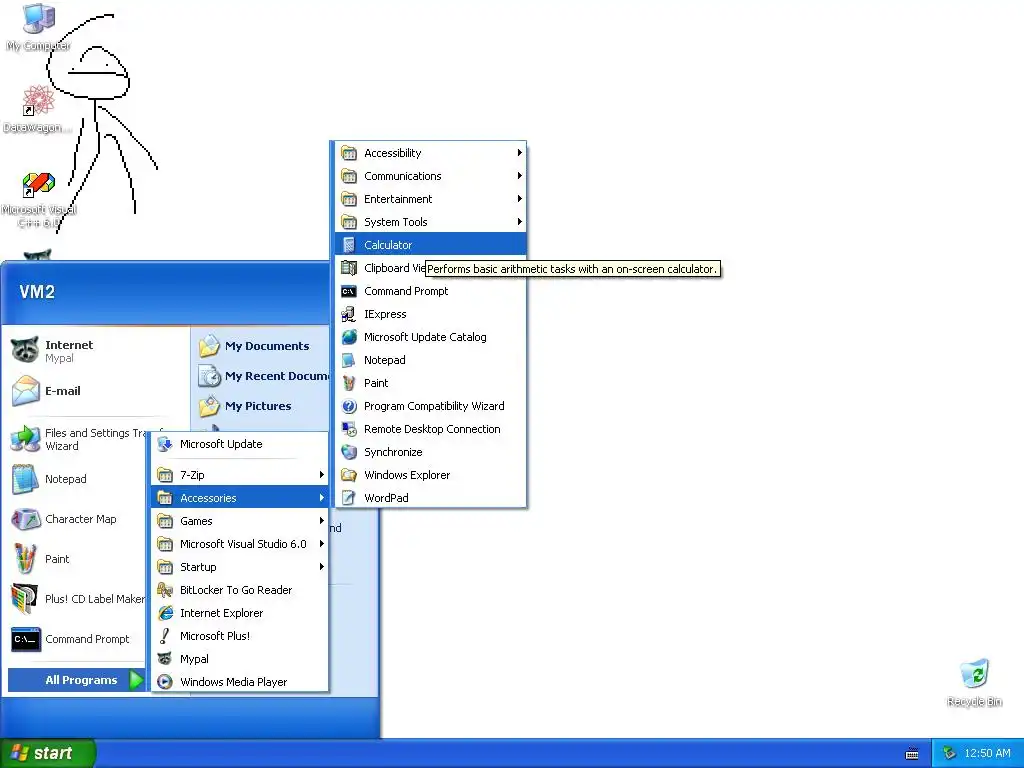Viewport: 1024px width, 768px height.
Task: Open the Startup folder entry
Action: coord(239,567)
